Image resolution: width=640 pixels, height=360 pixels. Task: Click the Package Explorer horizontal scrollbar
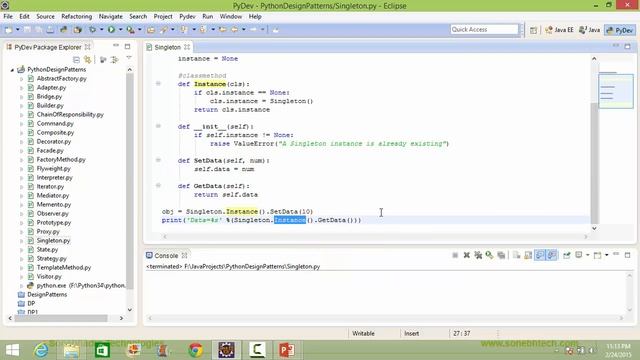[60, 318]
